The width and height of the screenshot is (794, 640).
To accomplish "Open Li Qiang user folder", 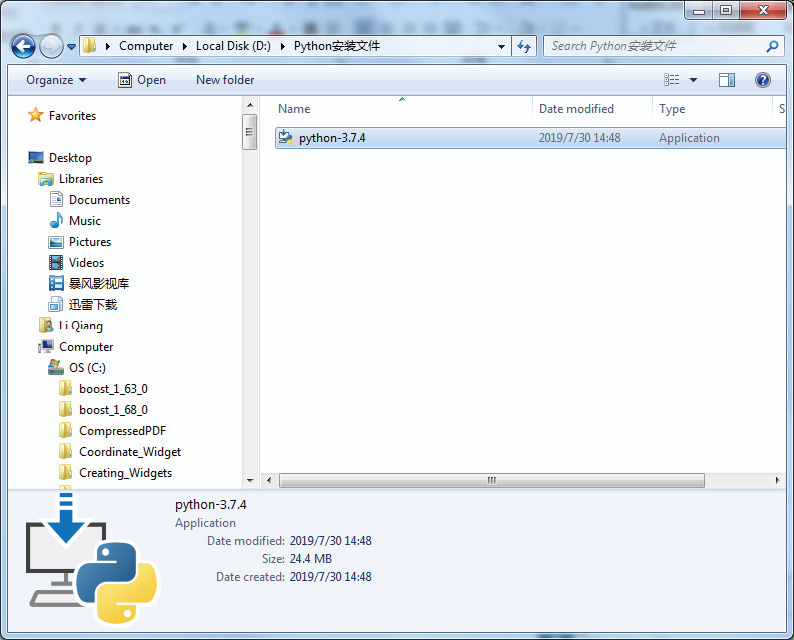I will [x=81, y=326].
